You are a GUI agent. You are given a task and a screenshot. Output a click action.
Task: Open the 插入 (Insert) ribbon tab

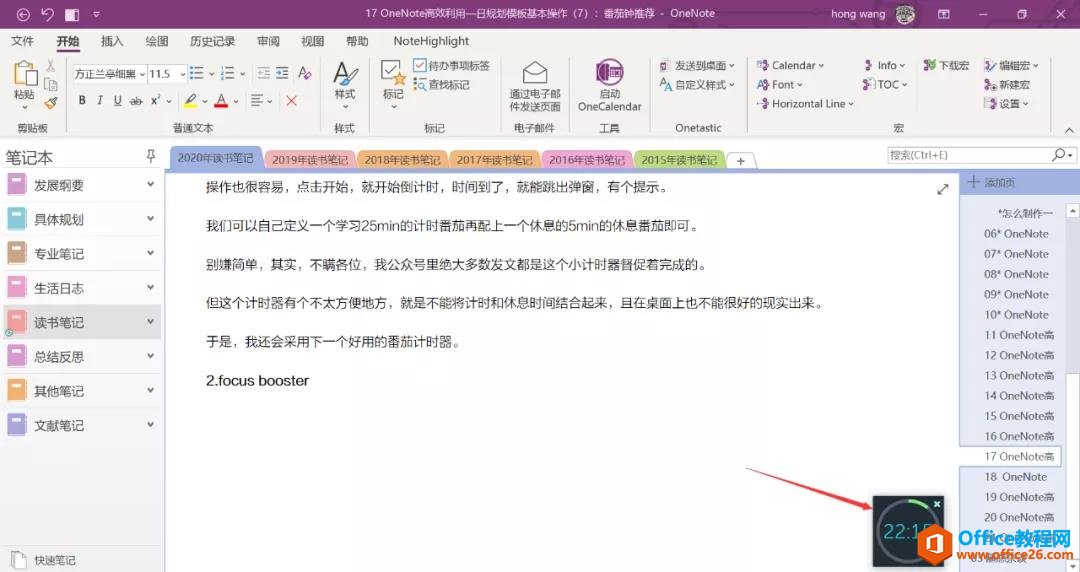[x=112, y=41]
